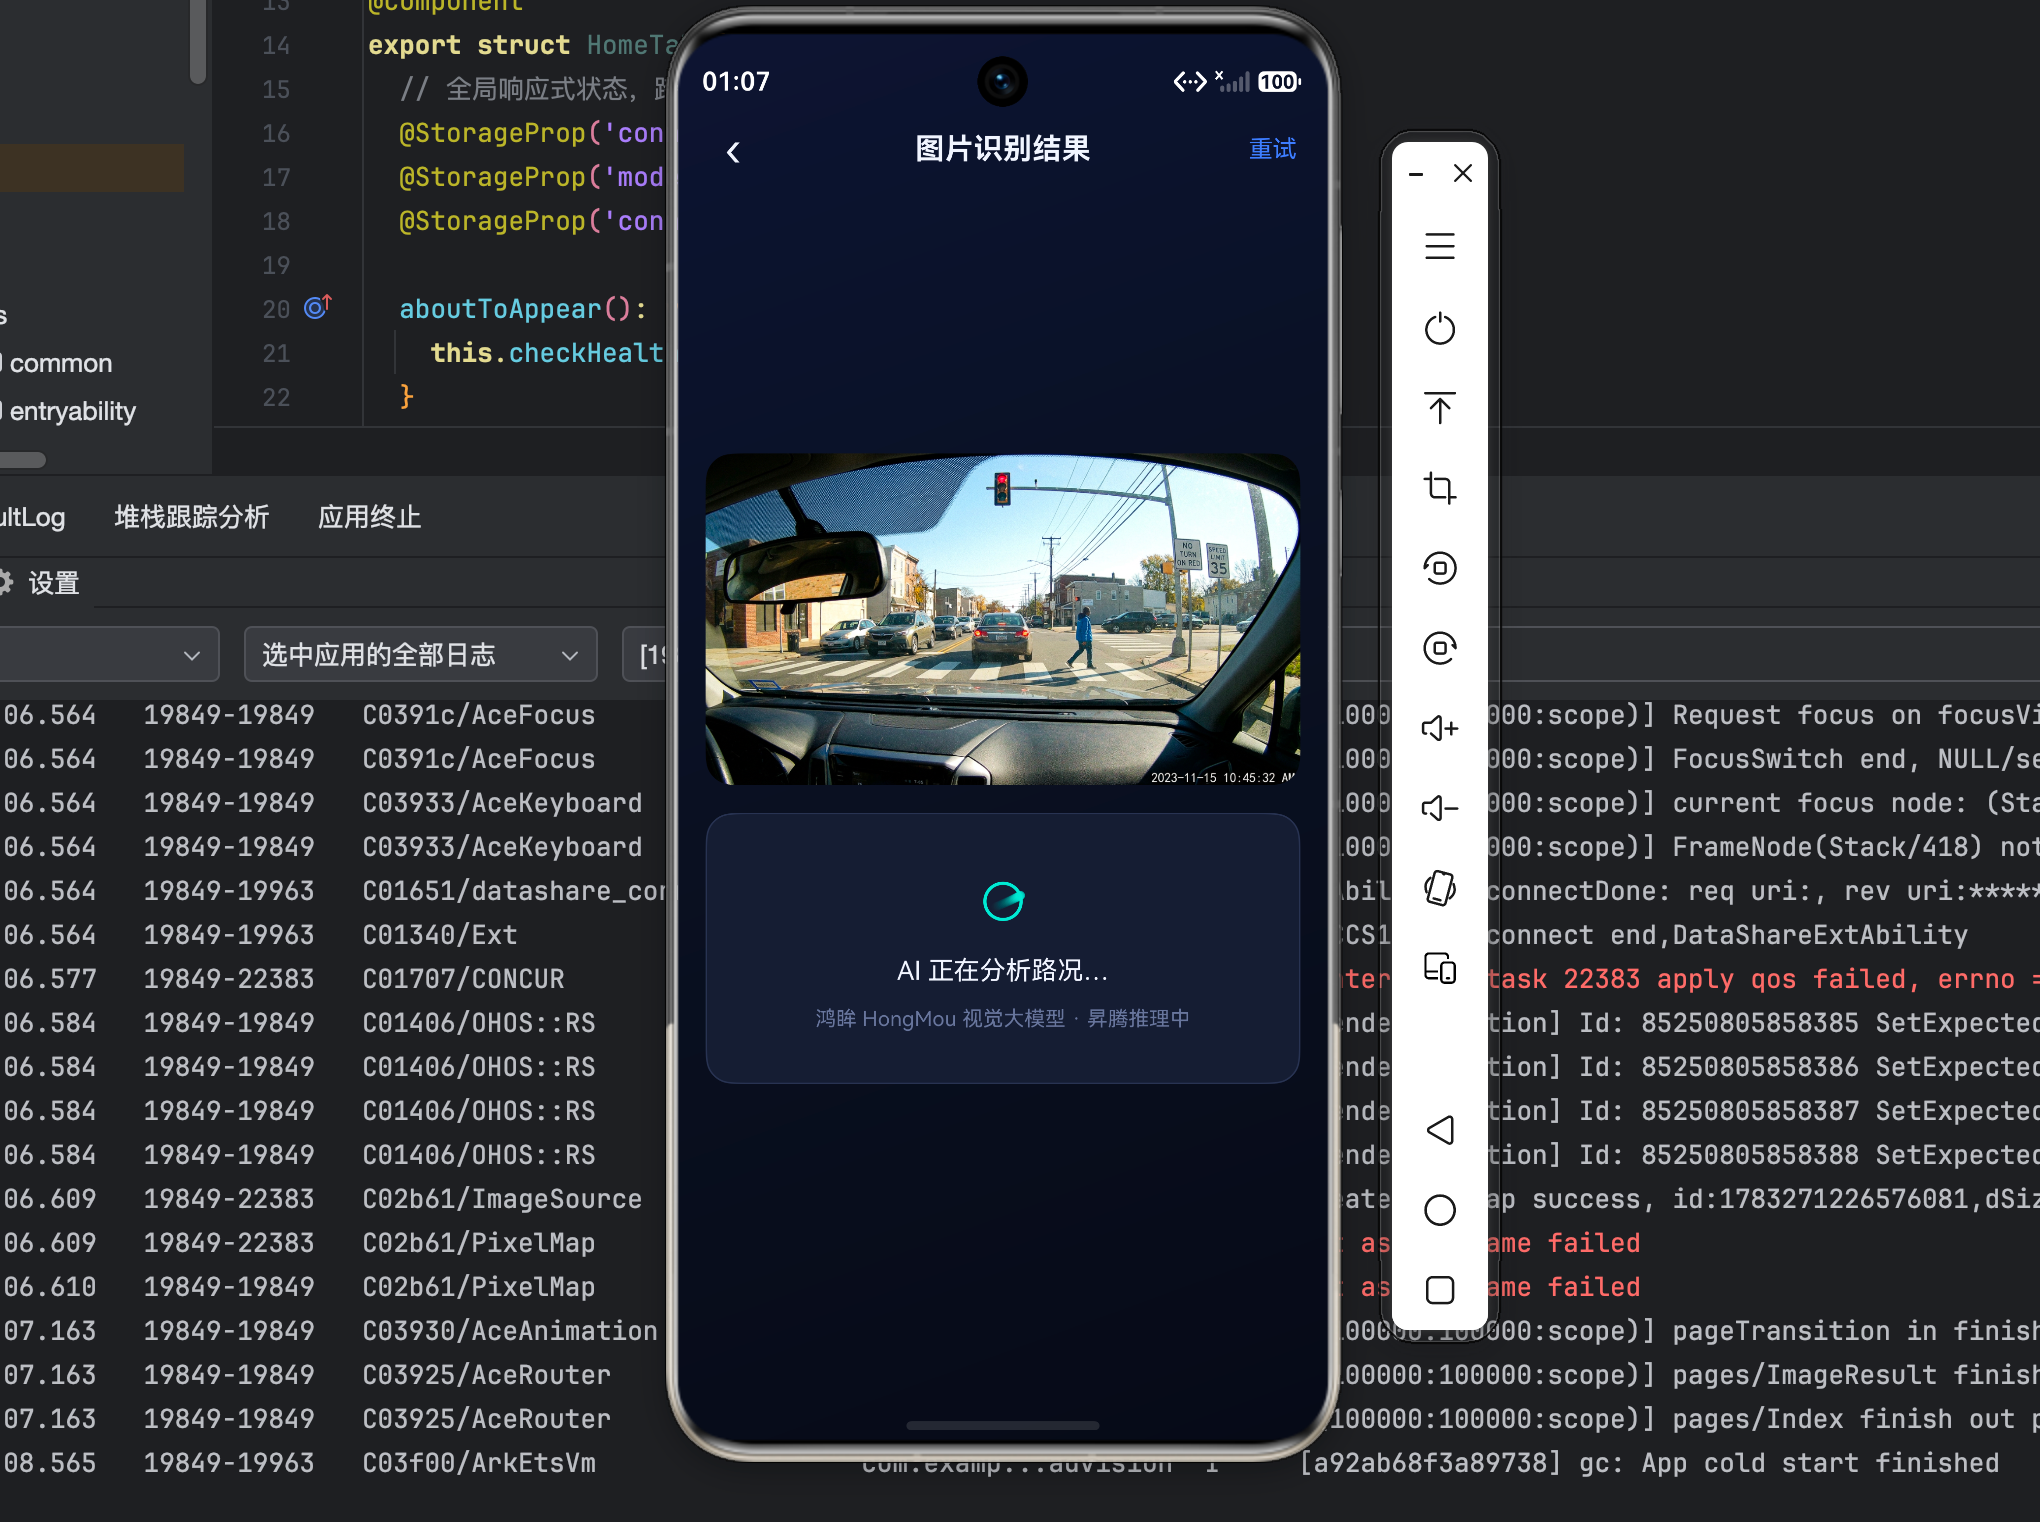Tap the 重试 retry link

click(1272, 149)
